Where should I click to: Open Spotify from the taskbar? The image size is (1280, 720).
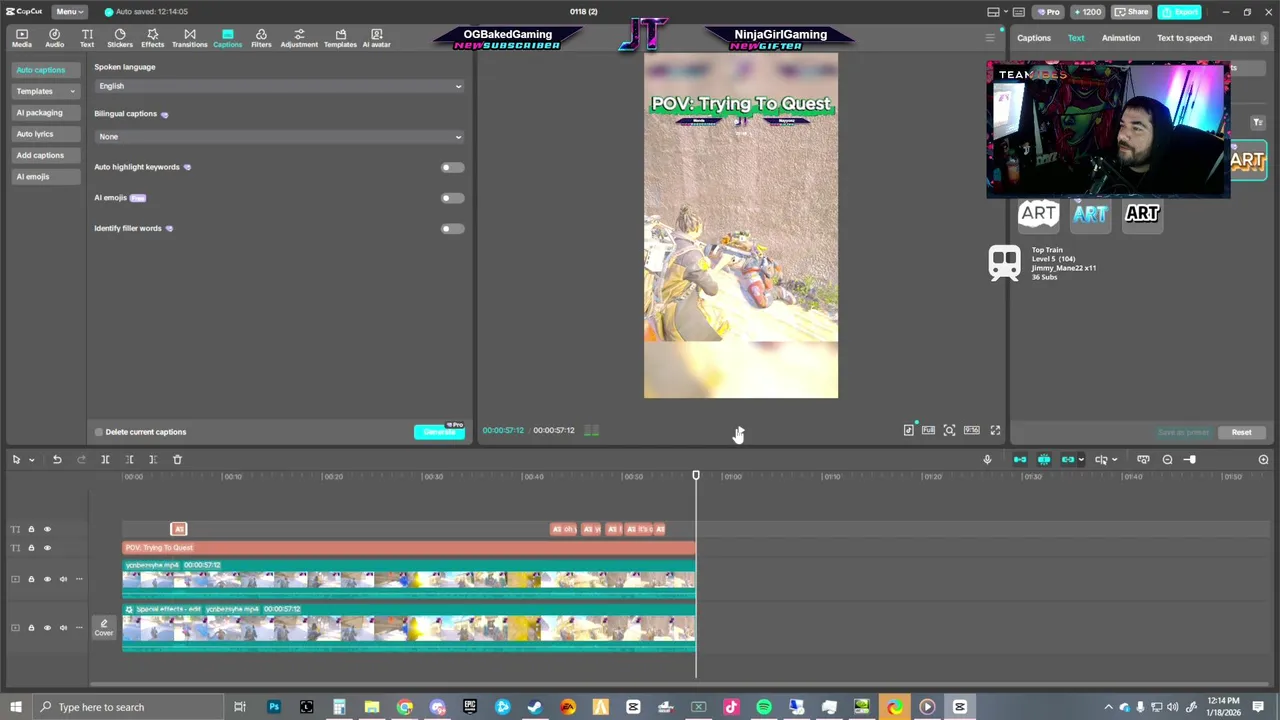click(763, 707)
